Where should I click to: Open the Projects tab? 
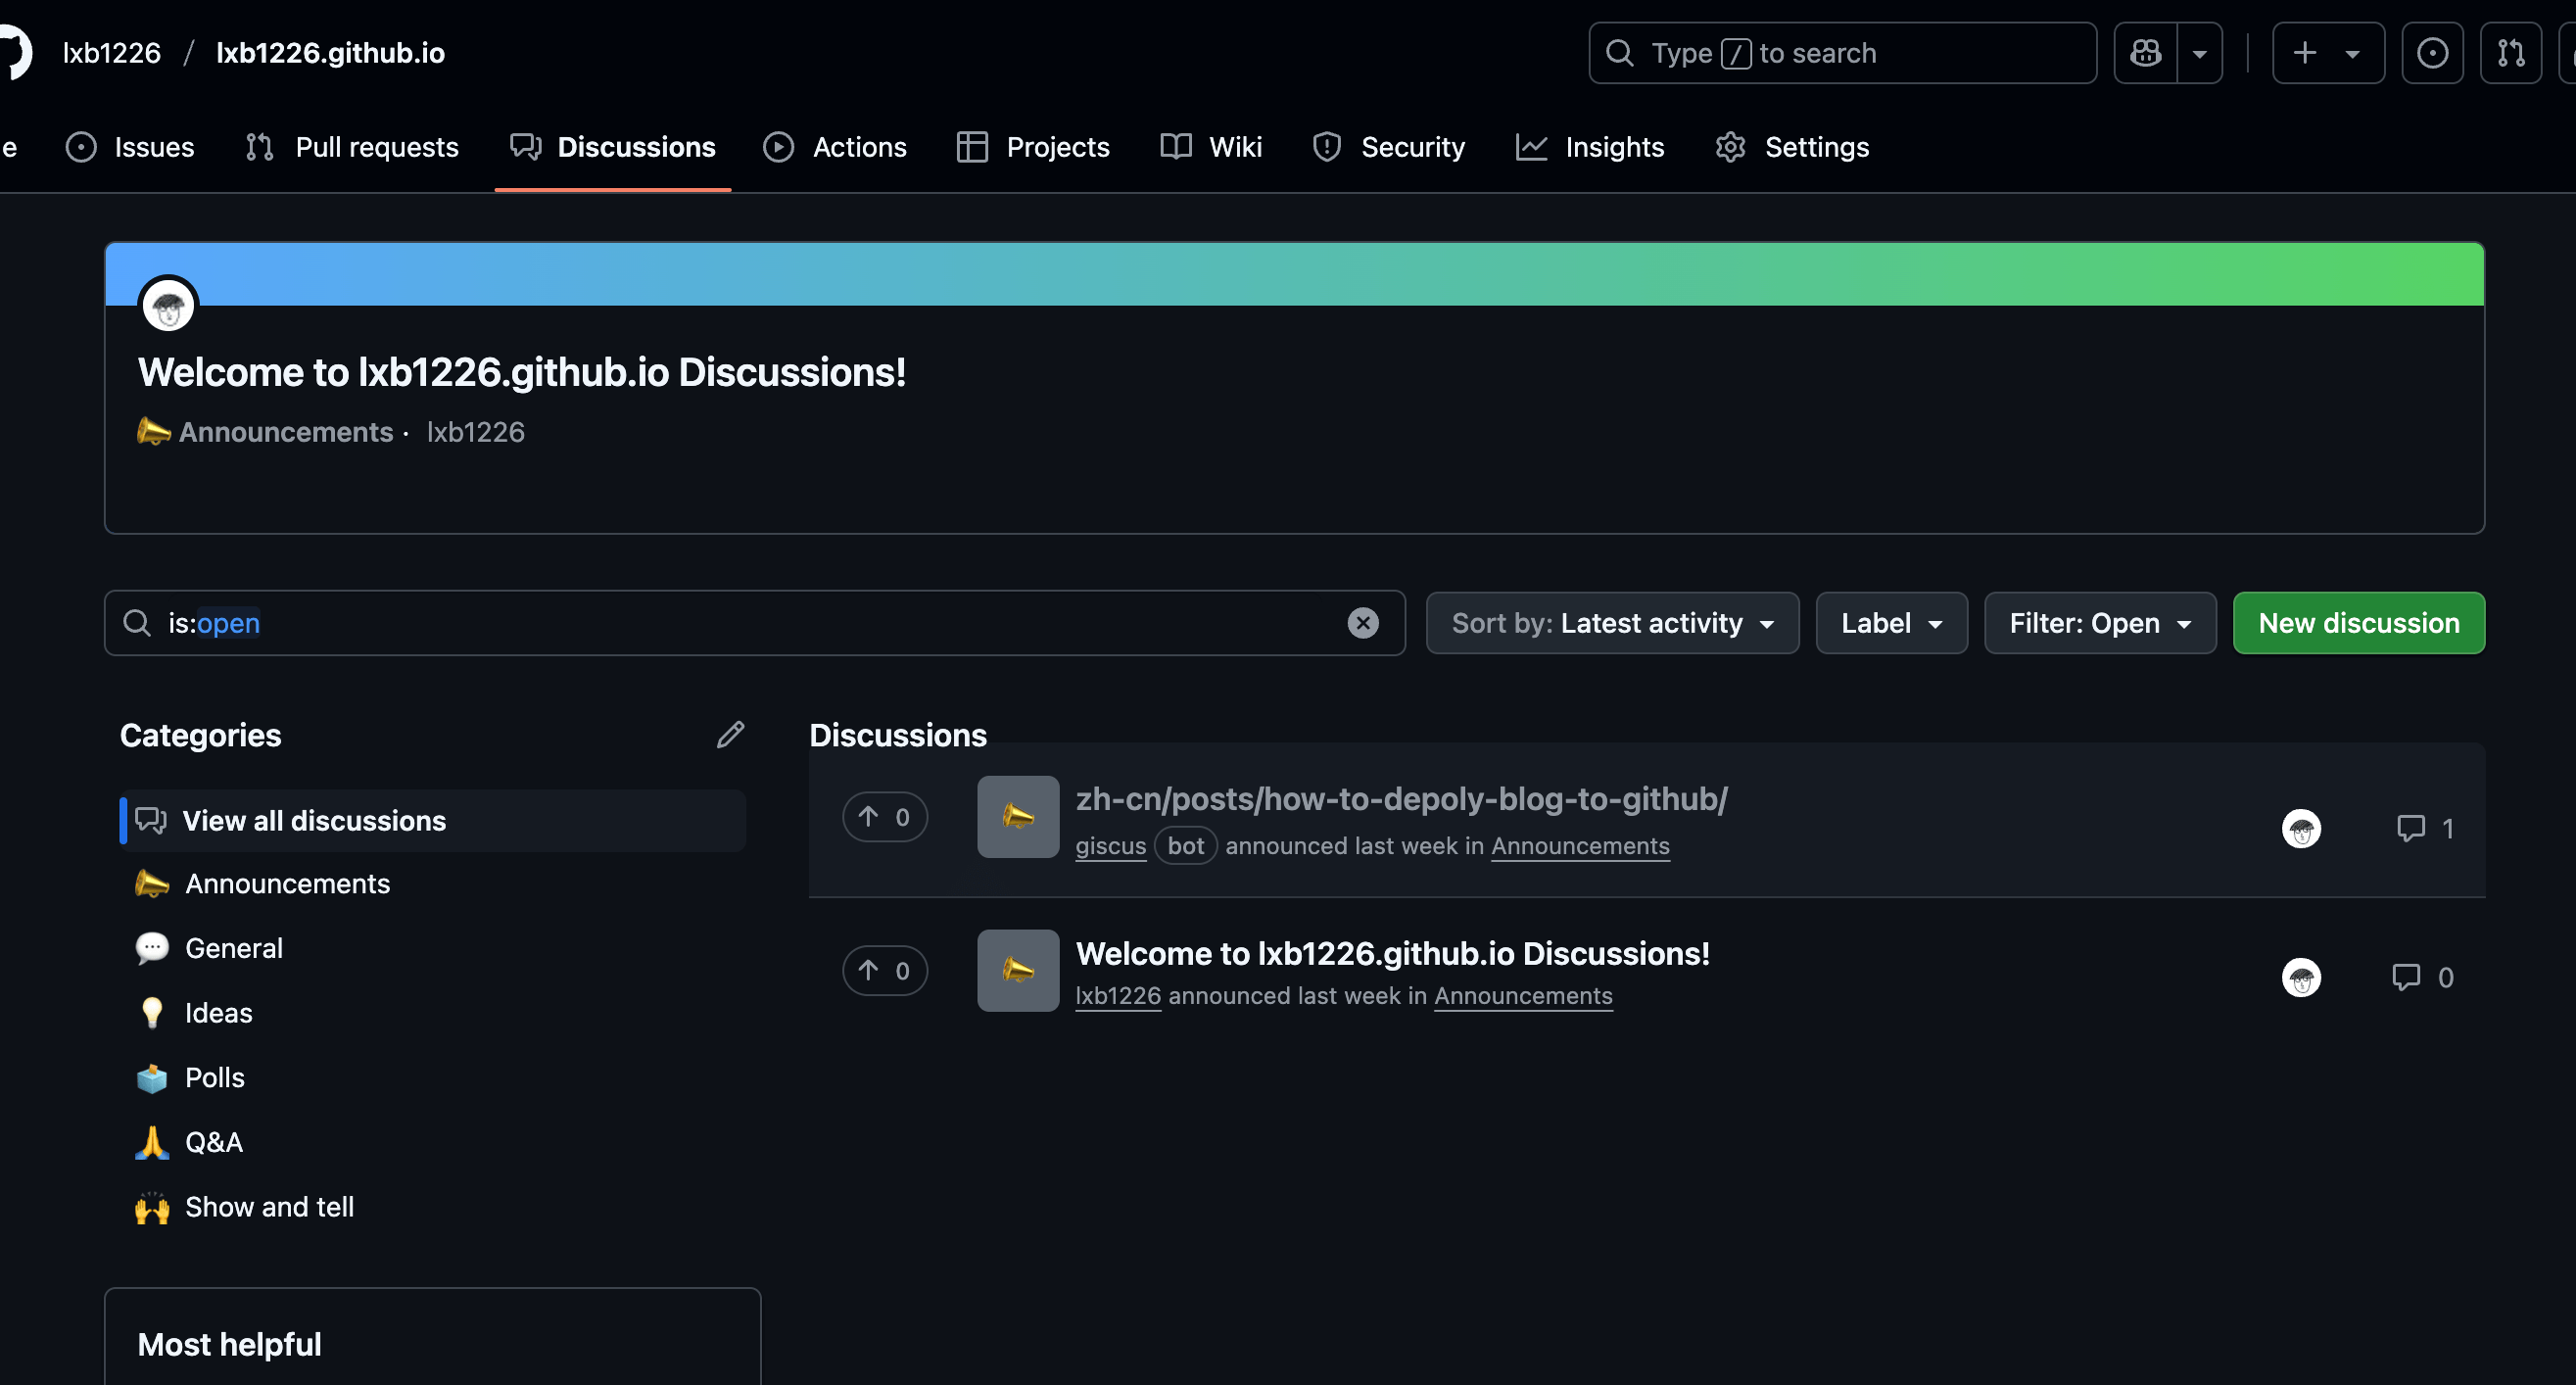[x=1033, y=147]
